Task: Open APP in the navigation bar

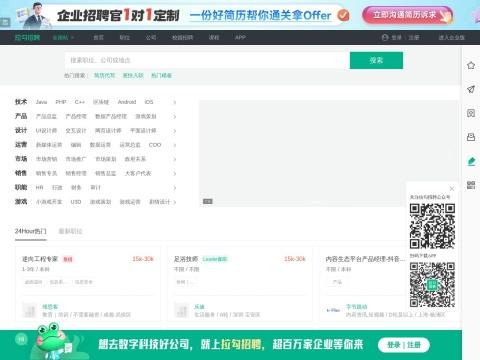Action: coord(240,38)
